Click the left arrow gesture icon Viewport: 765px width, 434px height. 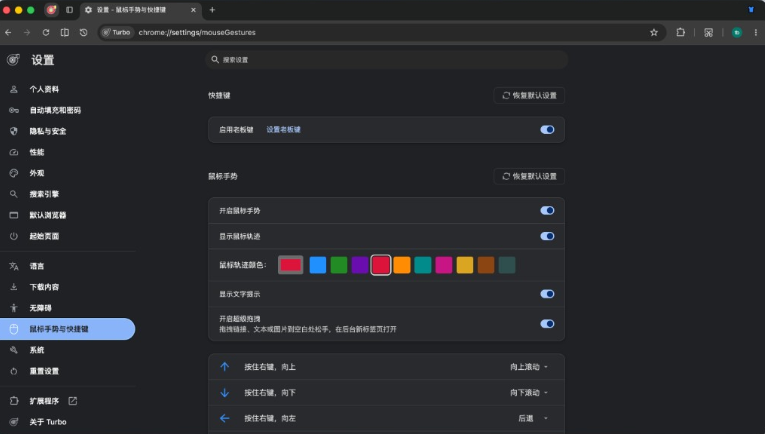point(224,418)
